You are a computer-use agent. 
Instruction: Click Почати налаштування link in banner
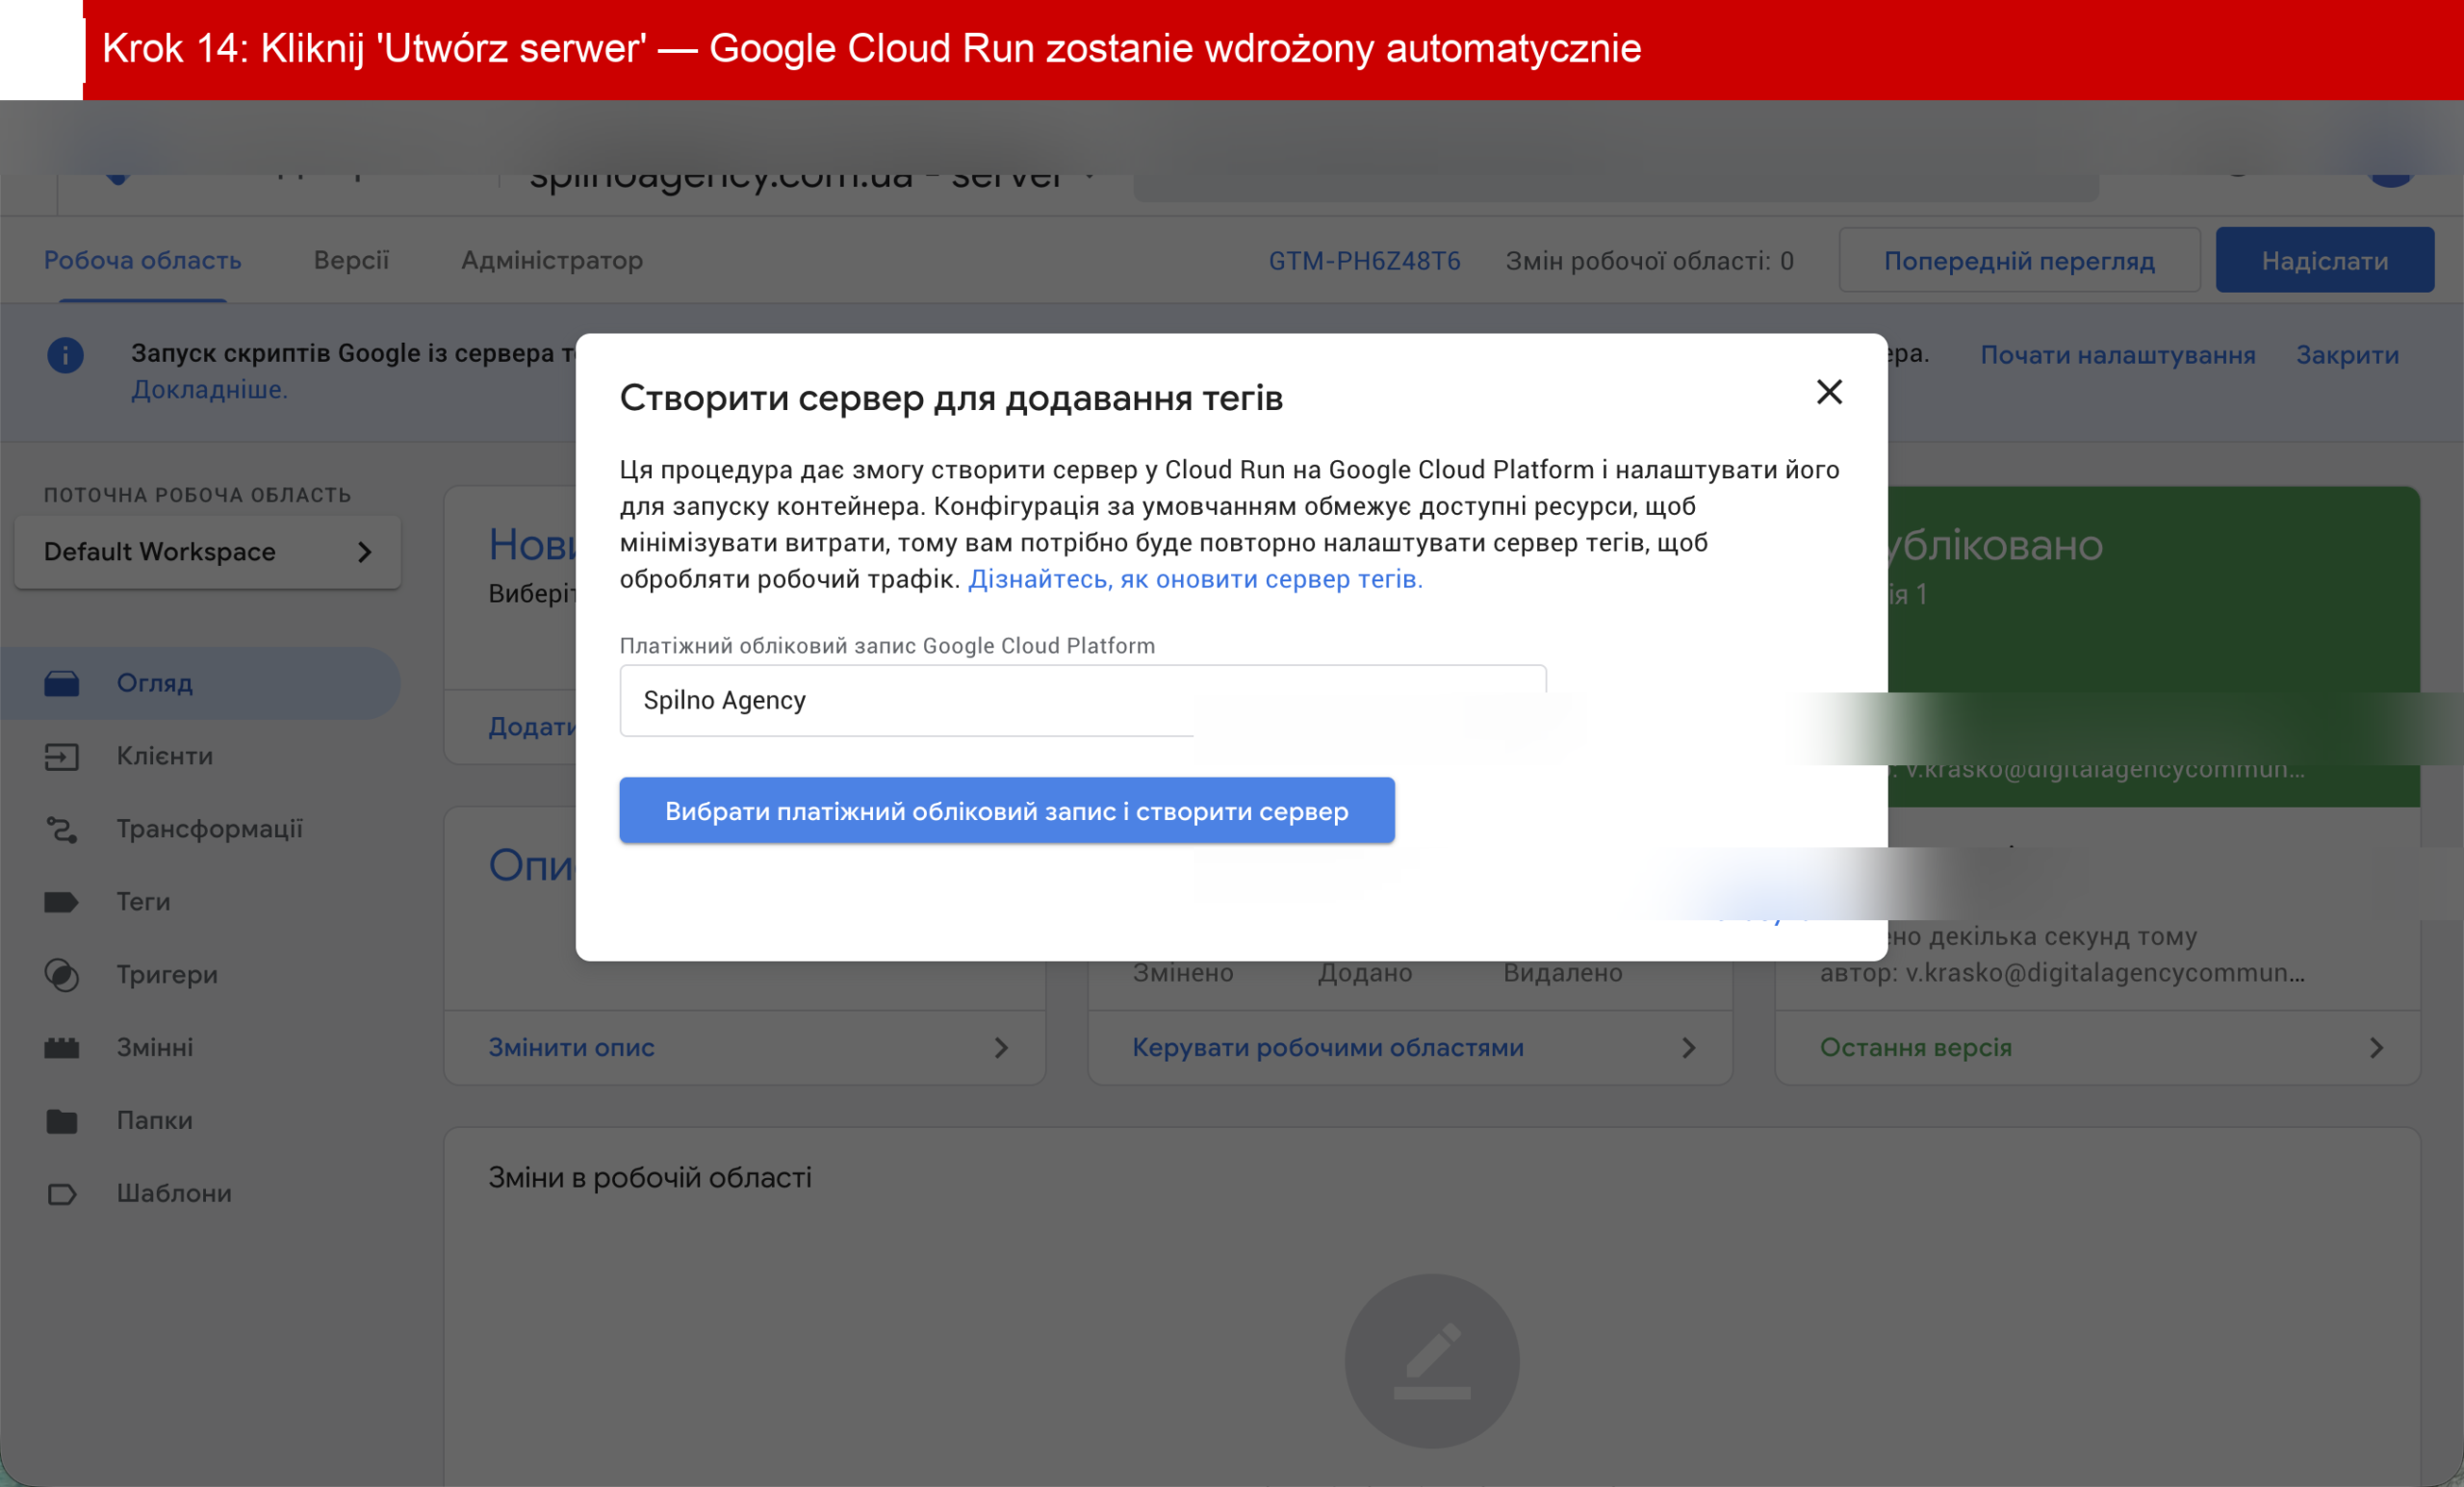(2117, 355)
